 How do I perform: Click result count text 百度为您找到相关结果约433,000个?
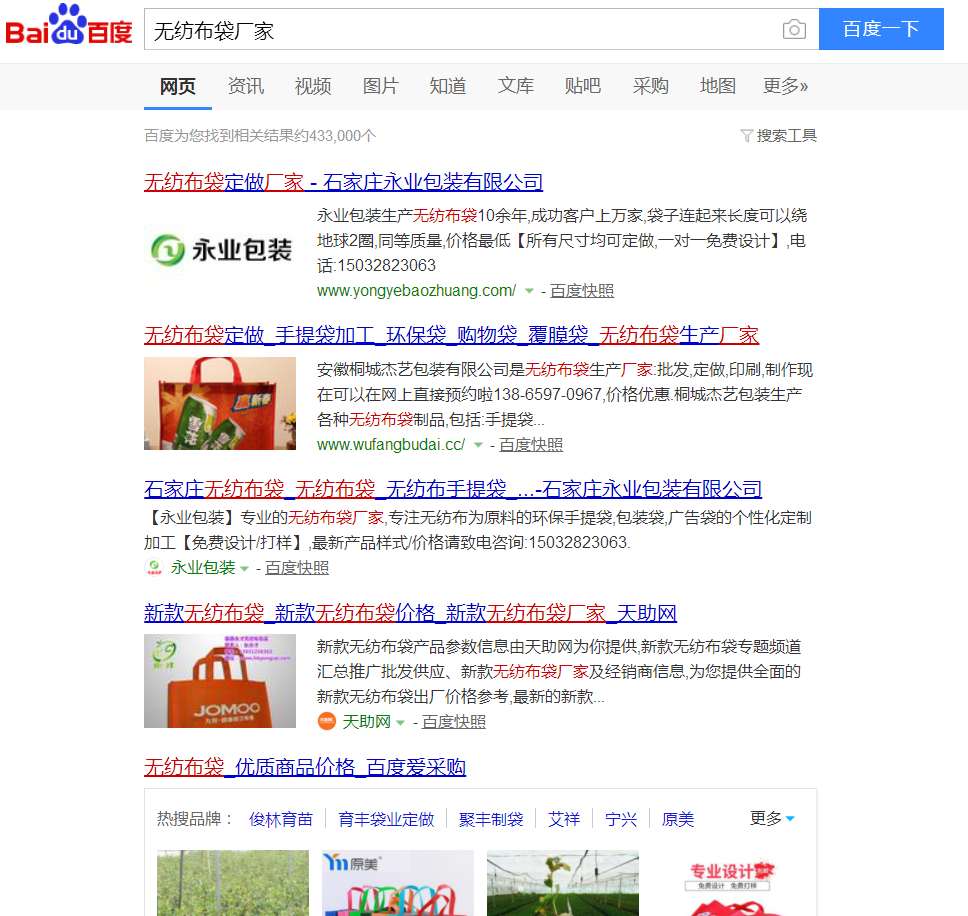(260, 135)
